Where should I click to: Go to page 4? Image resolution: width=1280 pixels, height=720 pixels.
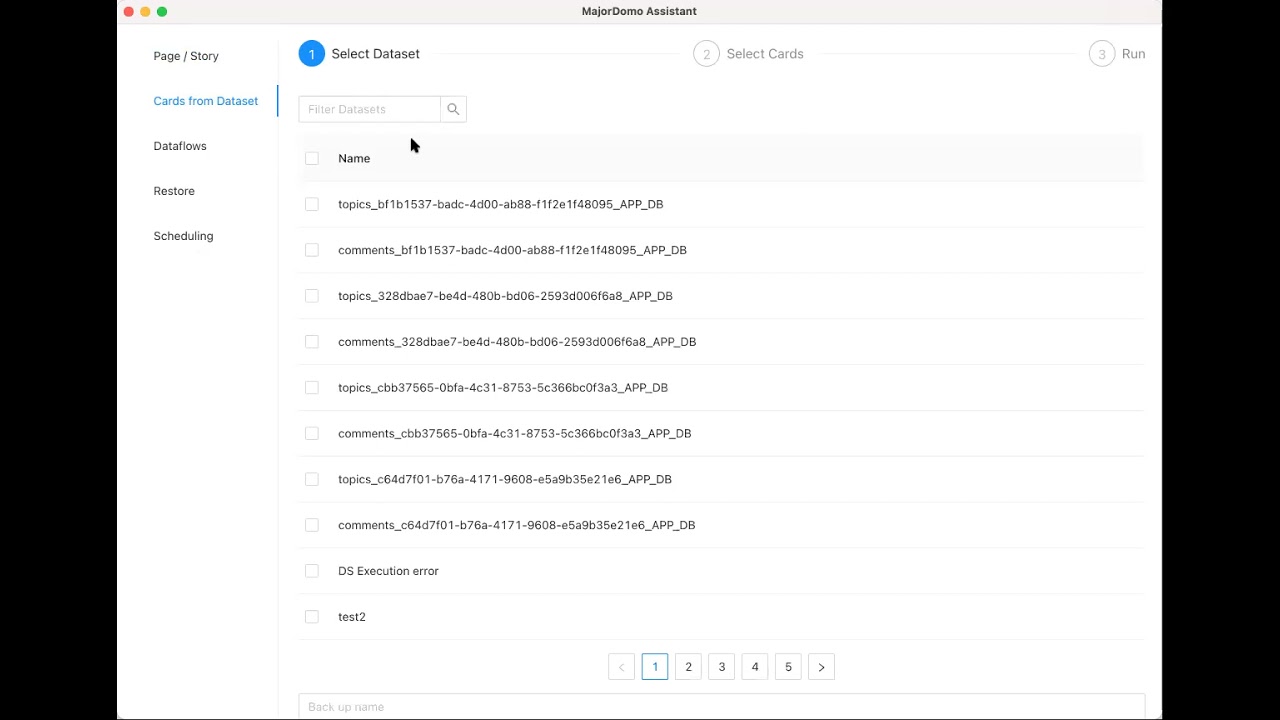pyautogui.click(x=755, y=667)
